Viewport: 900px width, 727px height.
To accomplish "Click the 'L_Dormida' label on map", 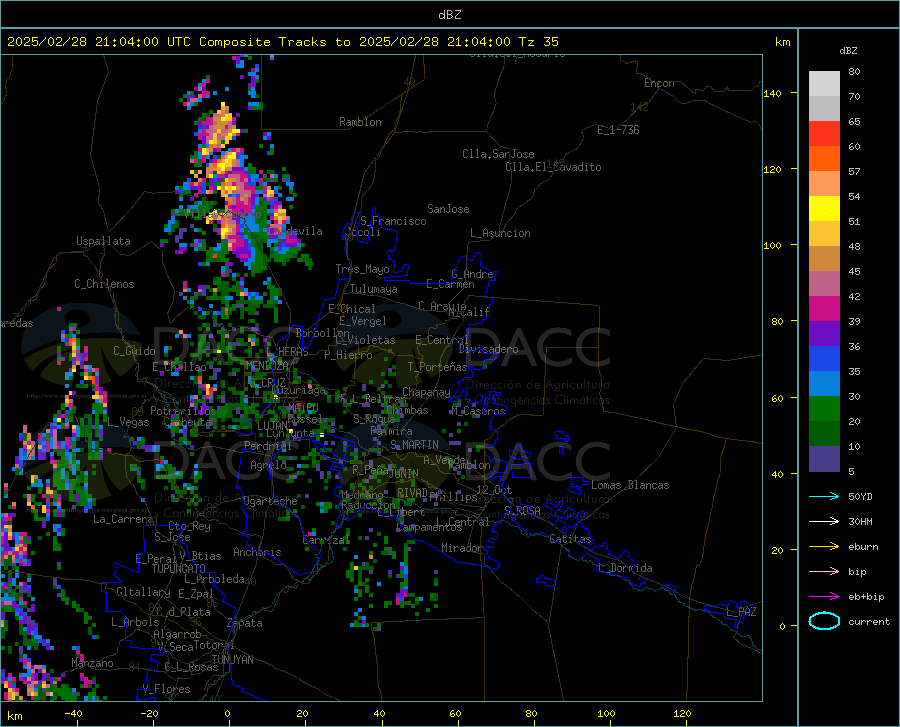I will click(x=624, y=568).
